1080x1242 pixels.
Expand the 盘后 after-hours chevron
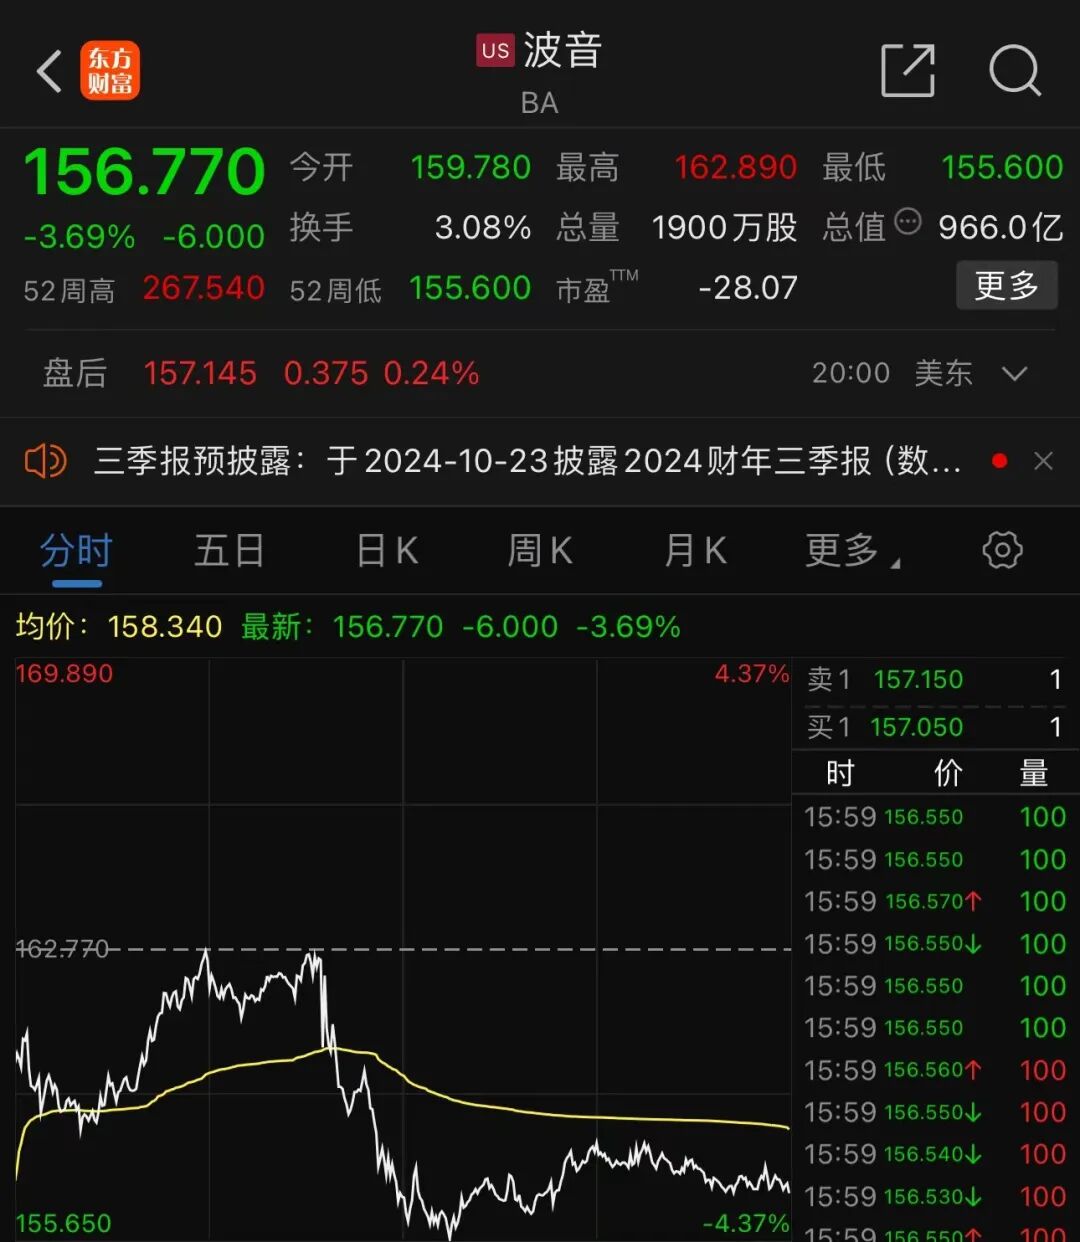(1014, 374)
